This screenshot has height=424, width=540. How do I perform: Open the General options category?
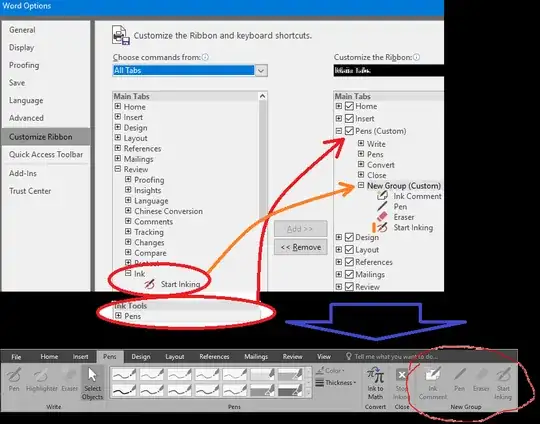coord(22,30)
